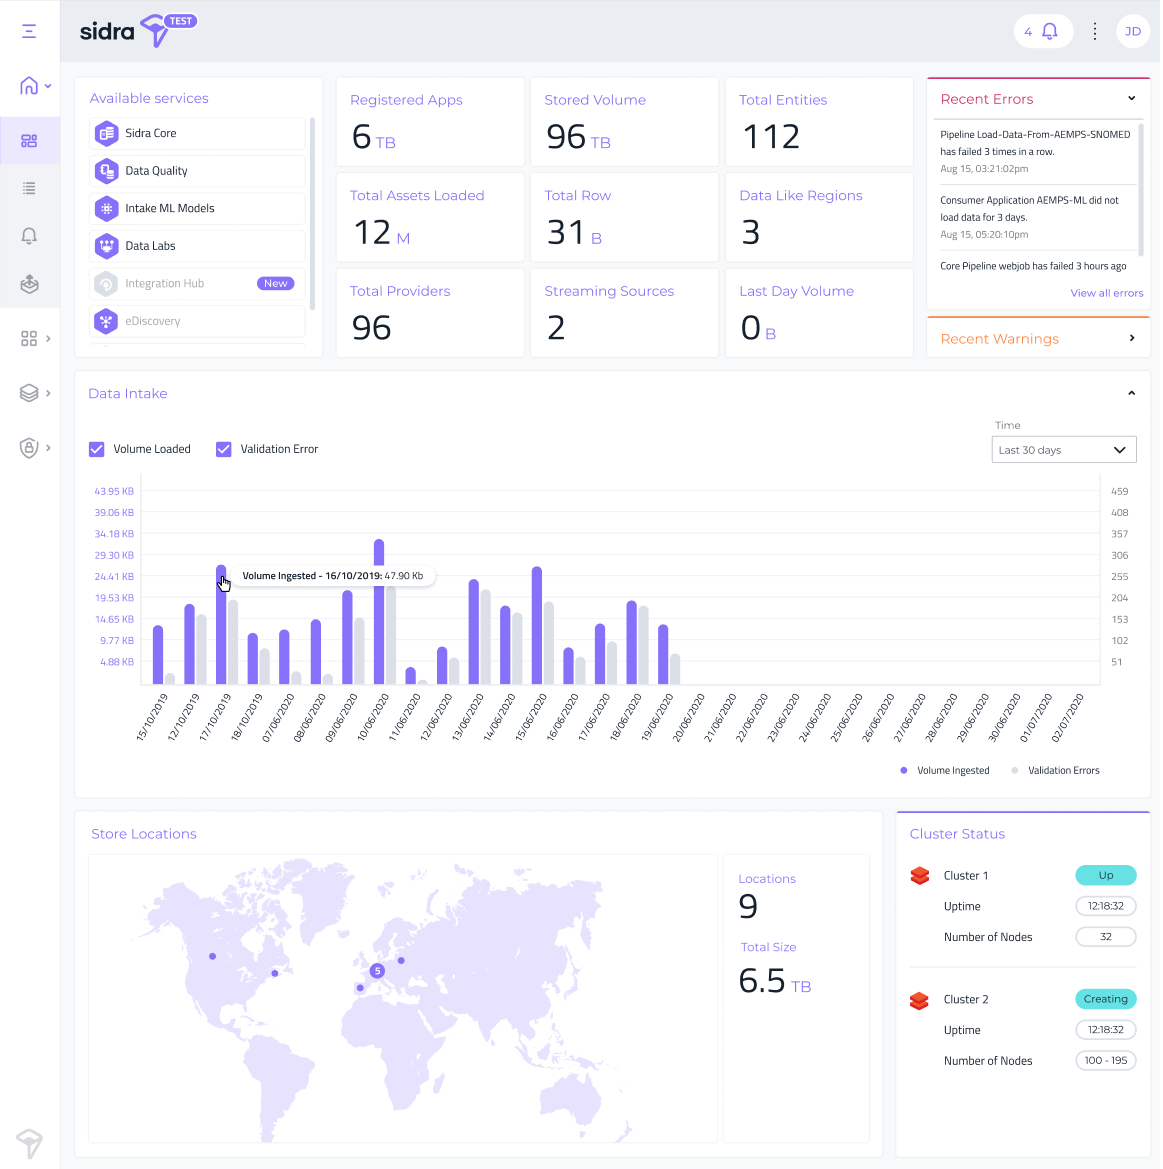
Task: Click the hamburger menu icon in sidebar
Action: 29,31
